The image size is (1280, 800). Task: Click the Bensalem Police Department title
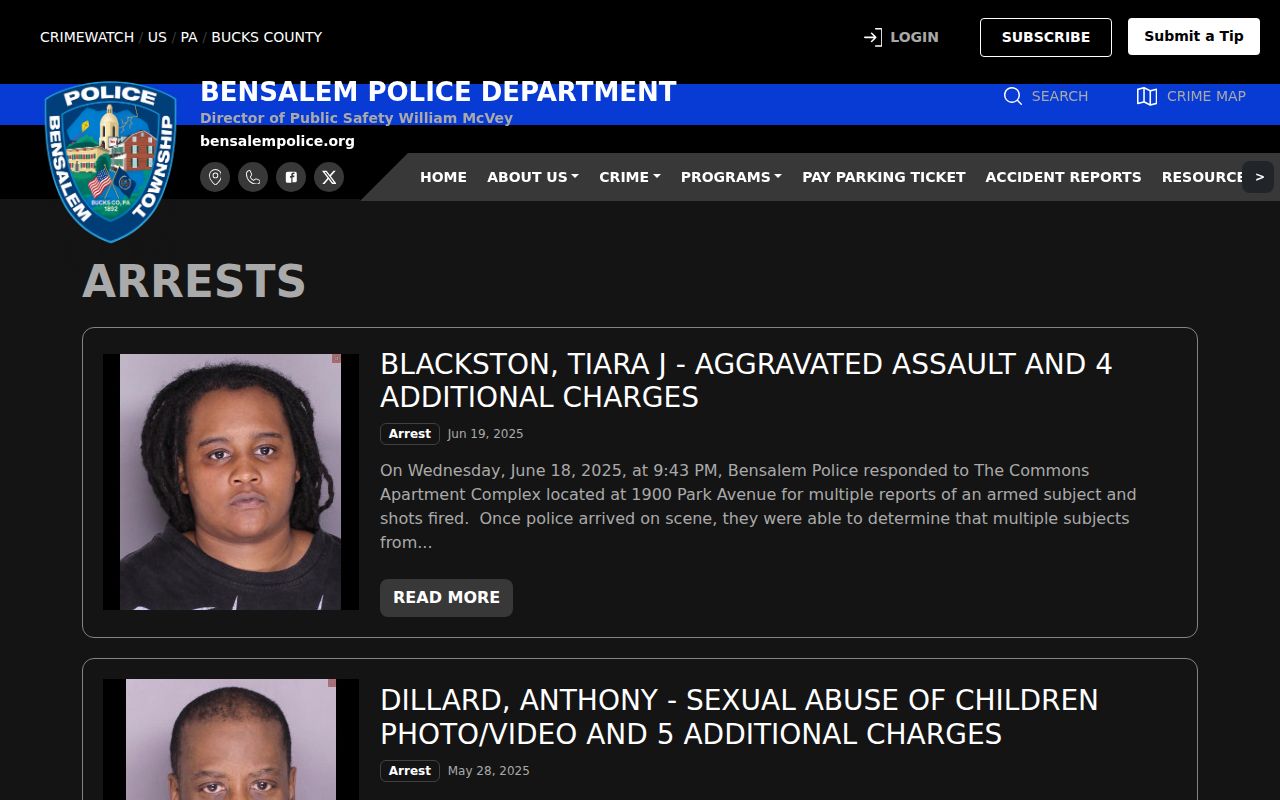438,92
